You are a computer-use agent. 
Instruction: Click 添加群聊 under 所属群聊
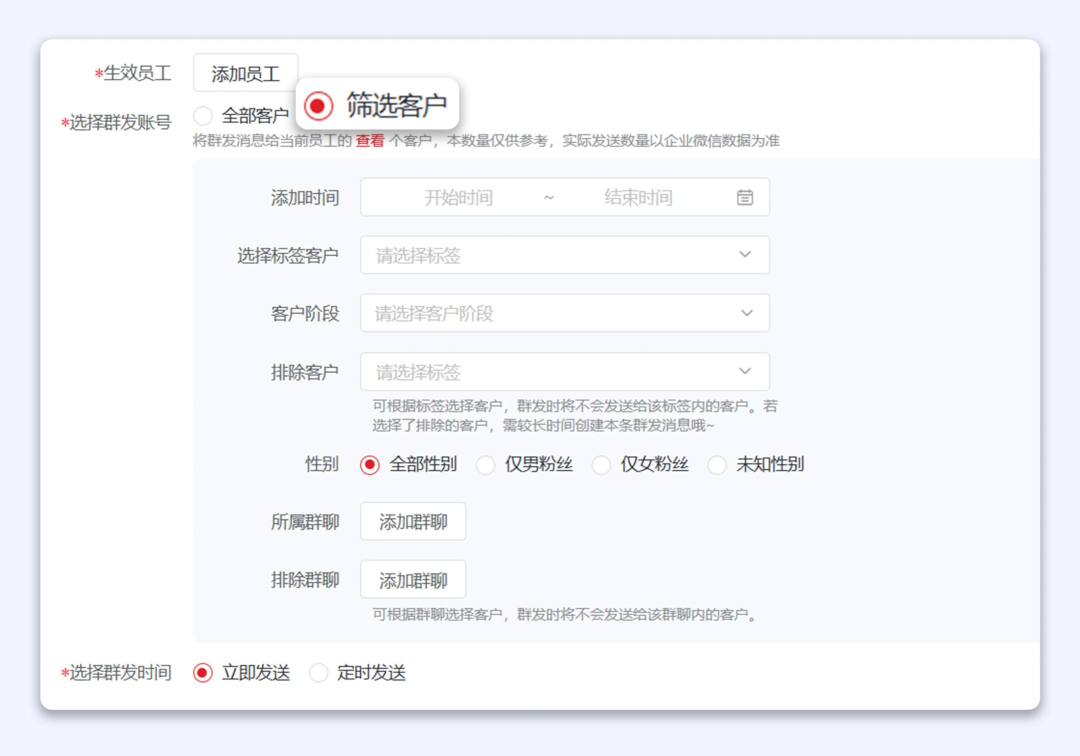click(x=413, y=521)
